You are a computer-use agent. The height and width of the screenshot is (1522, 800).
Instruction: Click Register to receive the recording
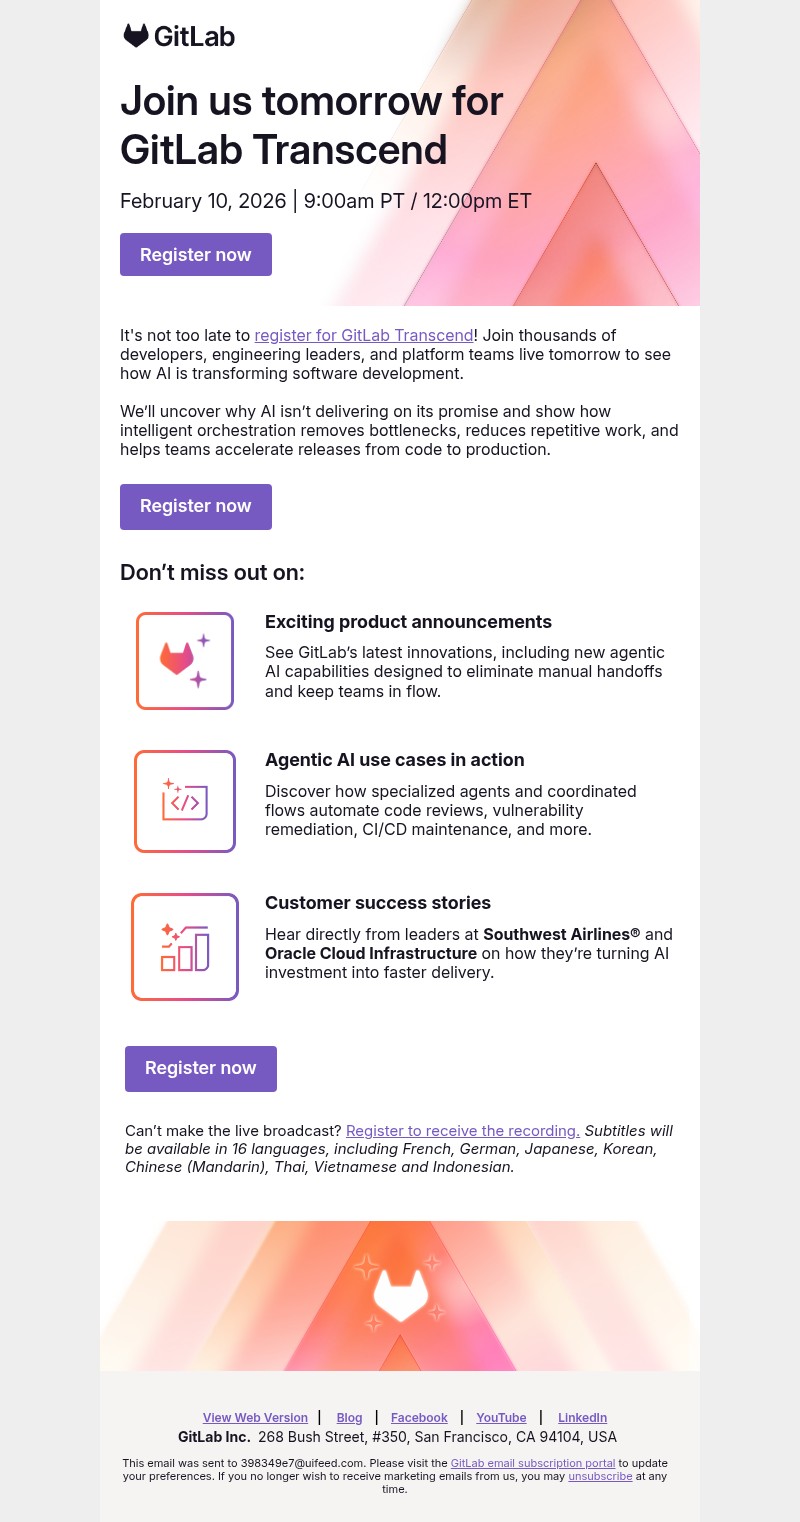[462, 1130]
